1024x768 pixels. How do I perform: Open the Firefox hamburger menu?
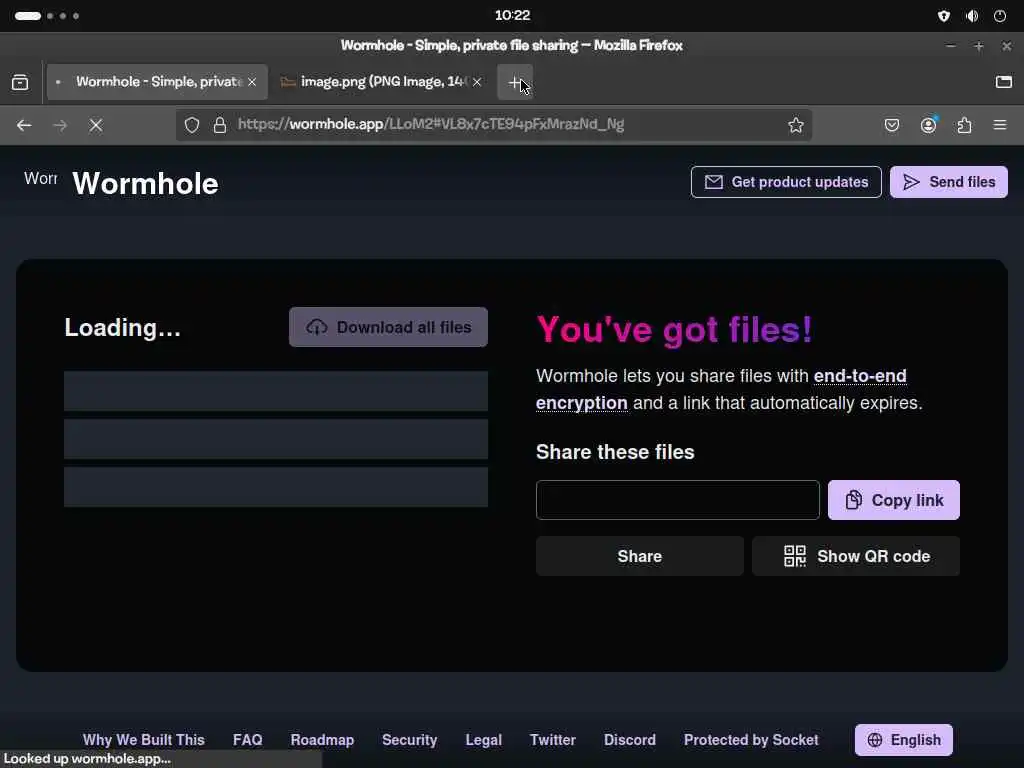(1000, 125)
